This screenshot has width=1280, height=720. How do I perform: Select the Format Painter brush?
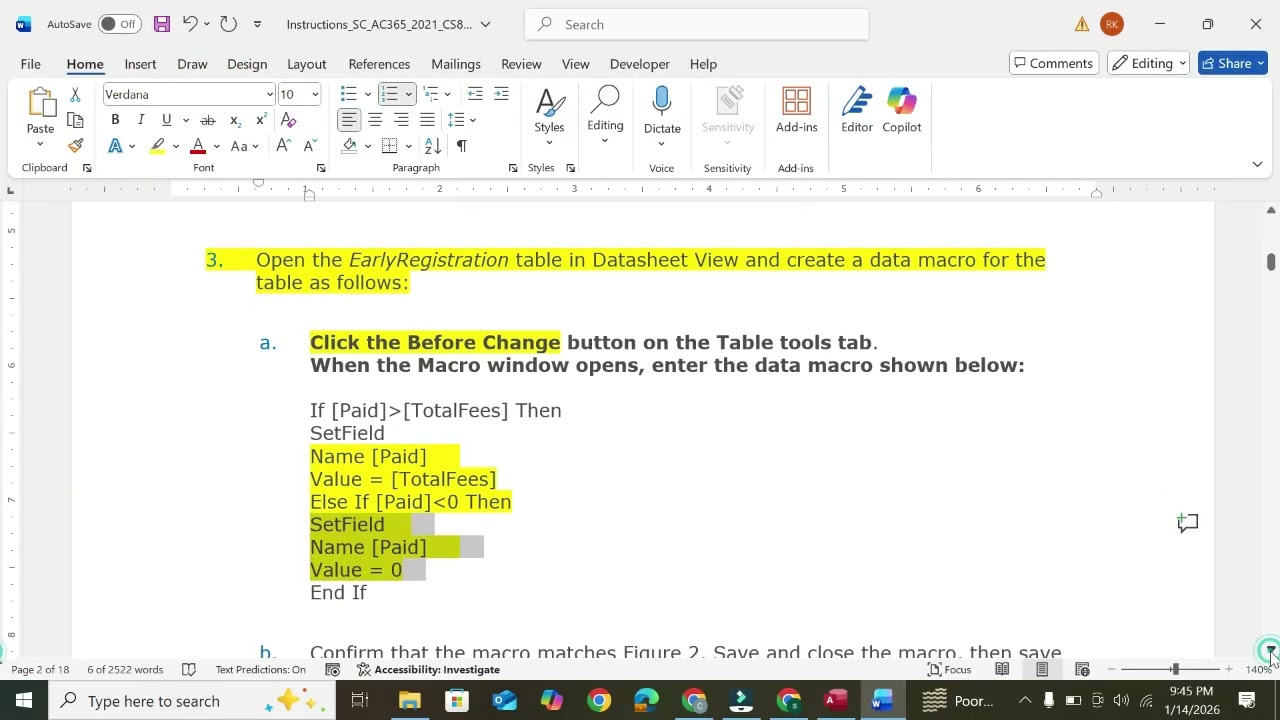click(x=75, y=146)
